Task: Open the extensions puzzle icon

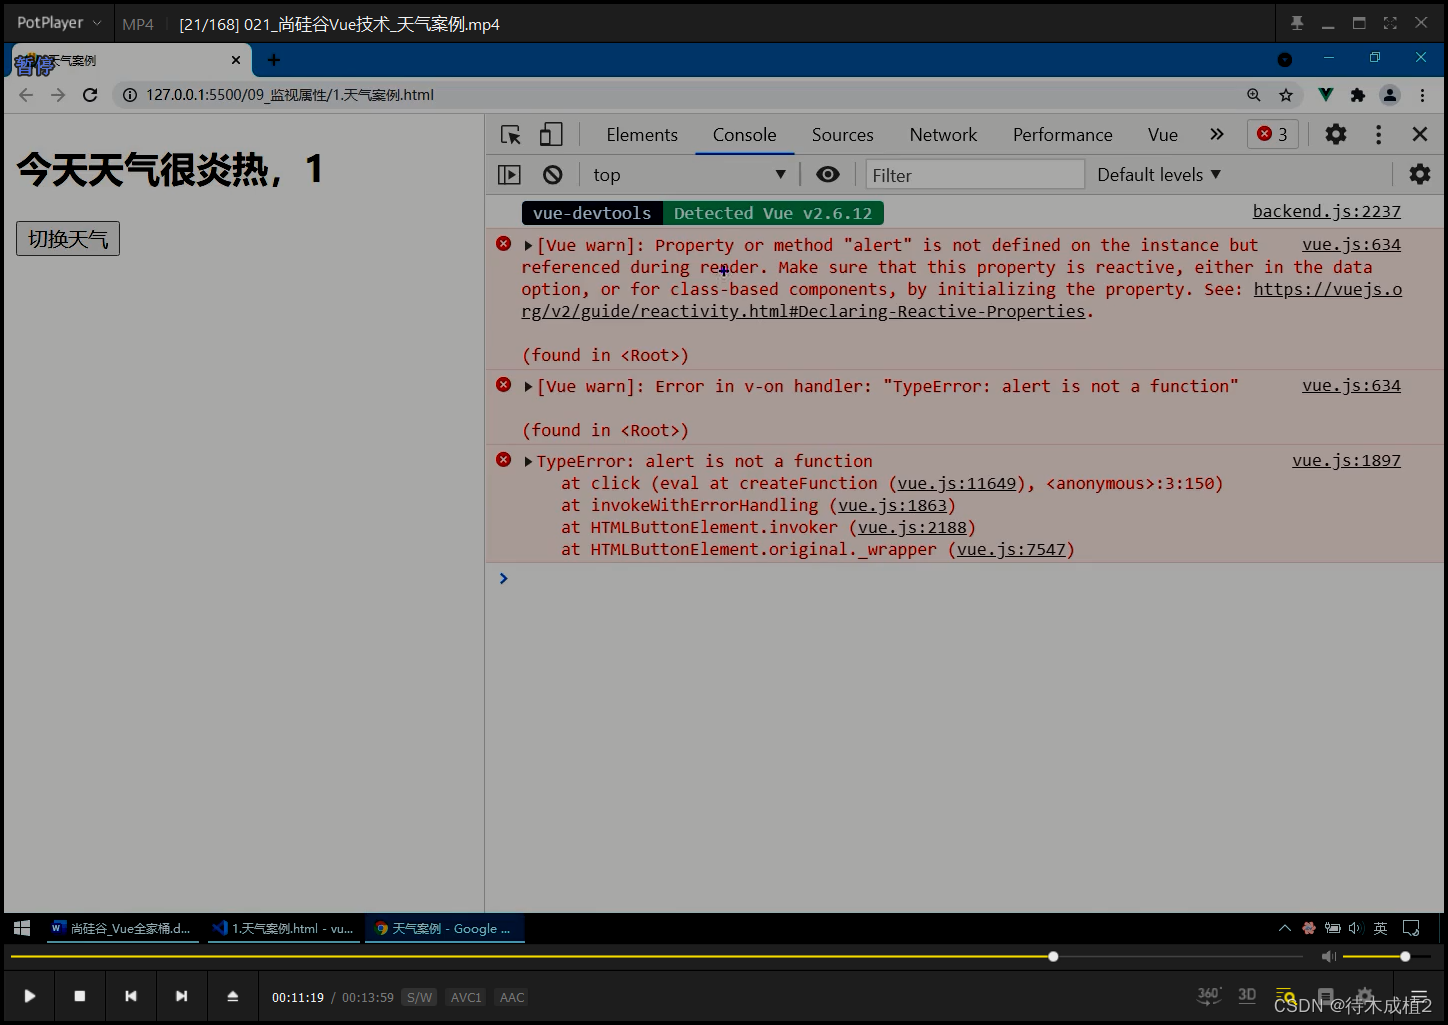Action: tap(1357, 95)
